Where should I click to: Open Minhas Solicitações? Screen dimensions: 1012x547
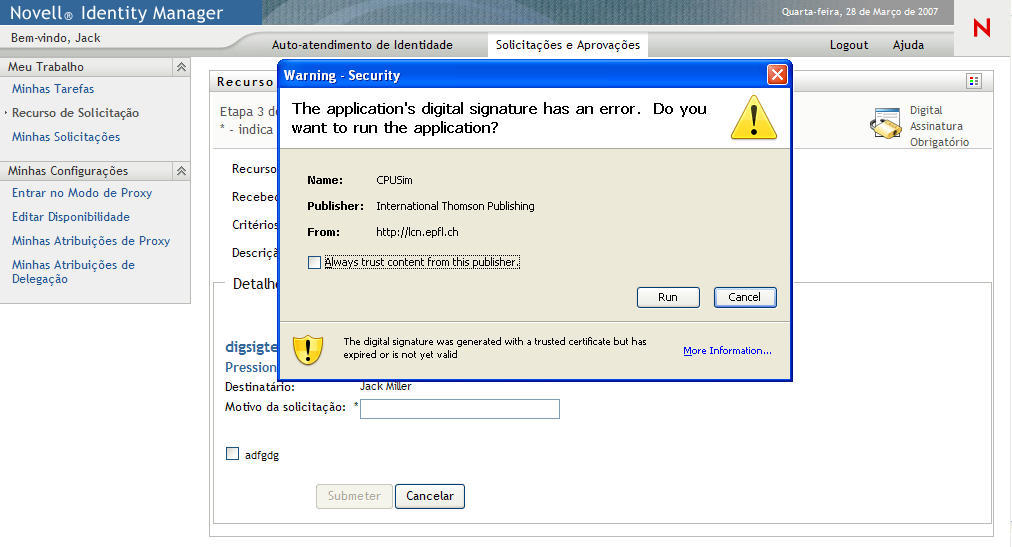[66, 137]
